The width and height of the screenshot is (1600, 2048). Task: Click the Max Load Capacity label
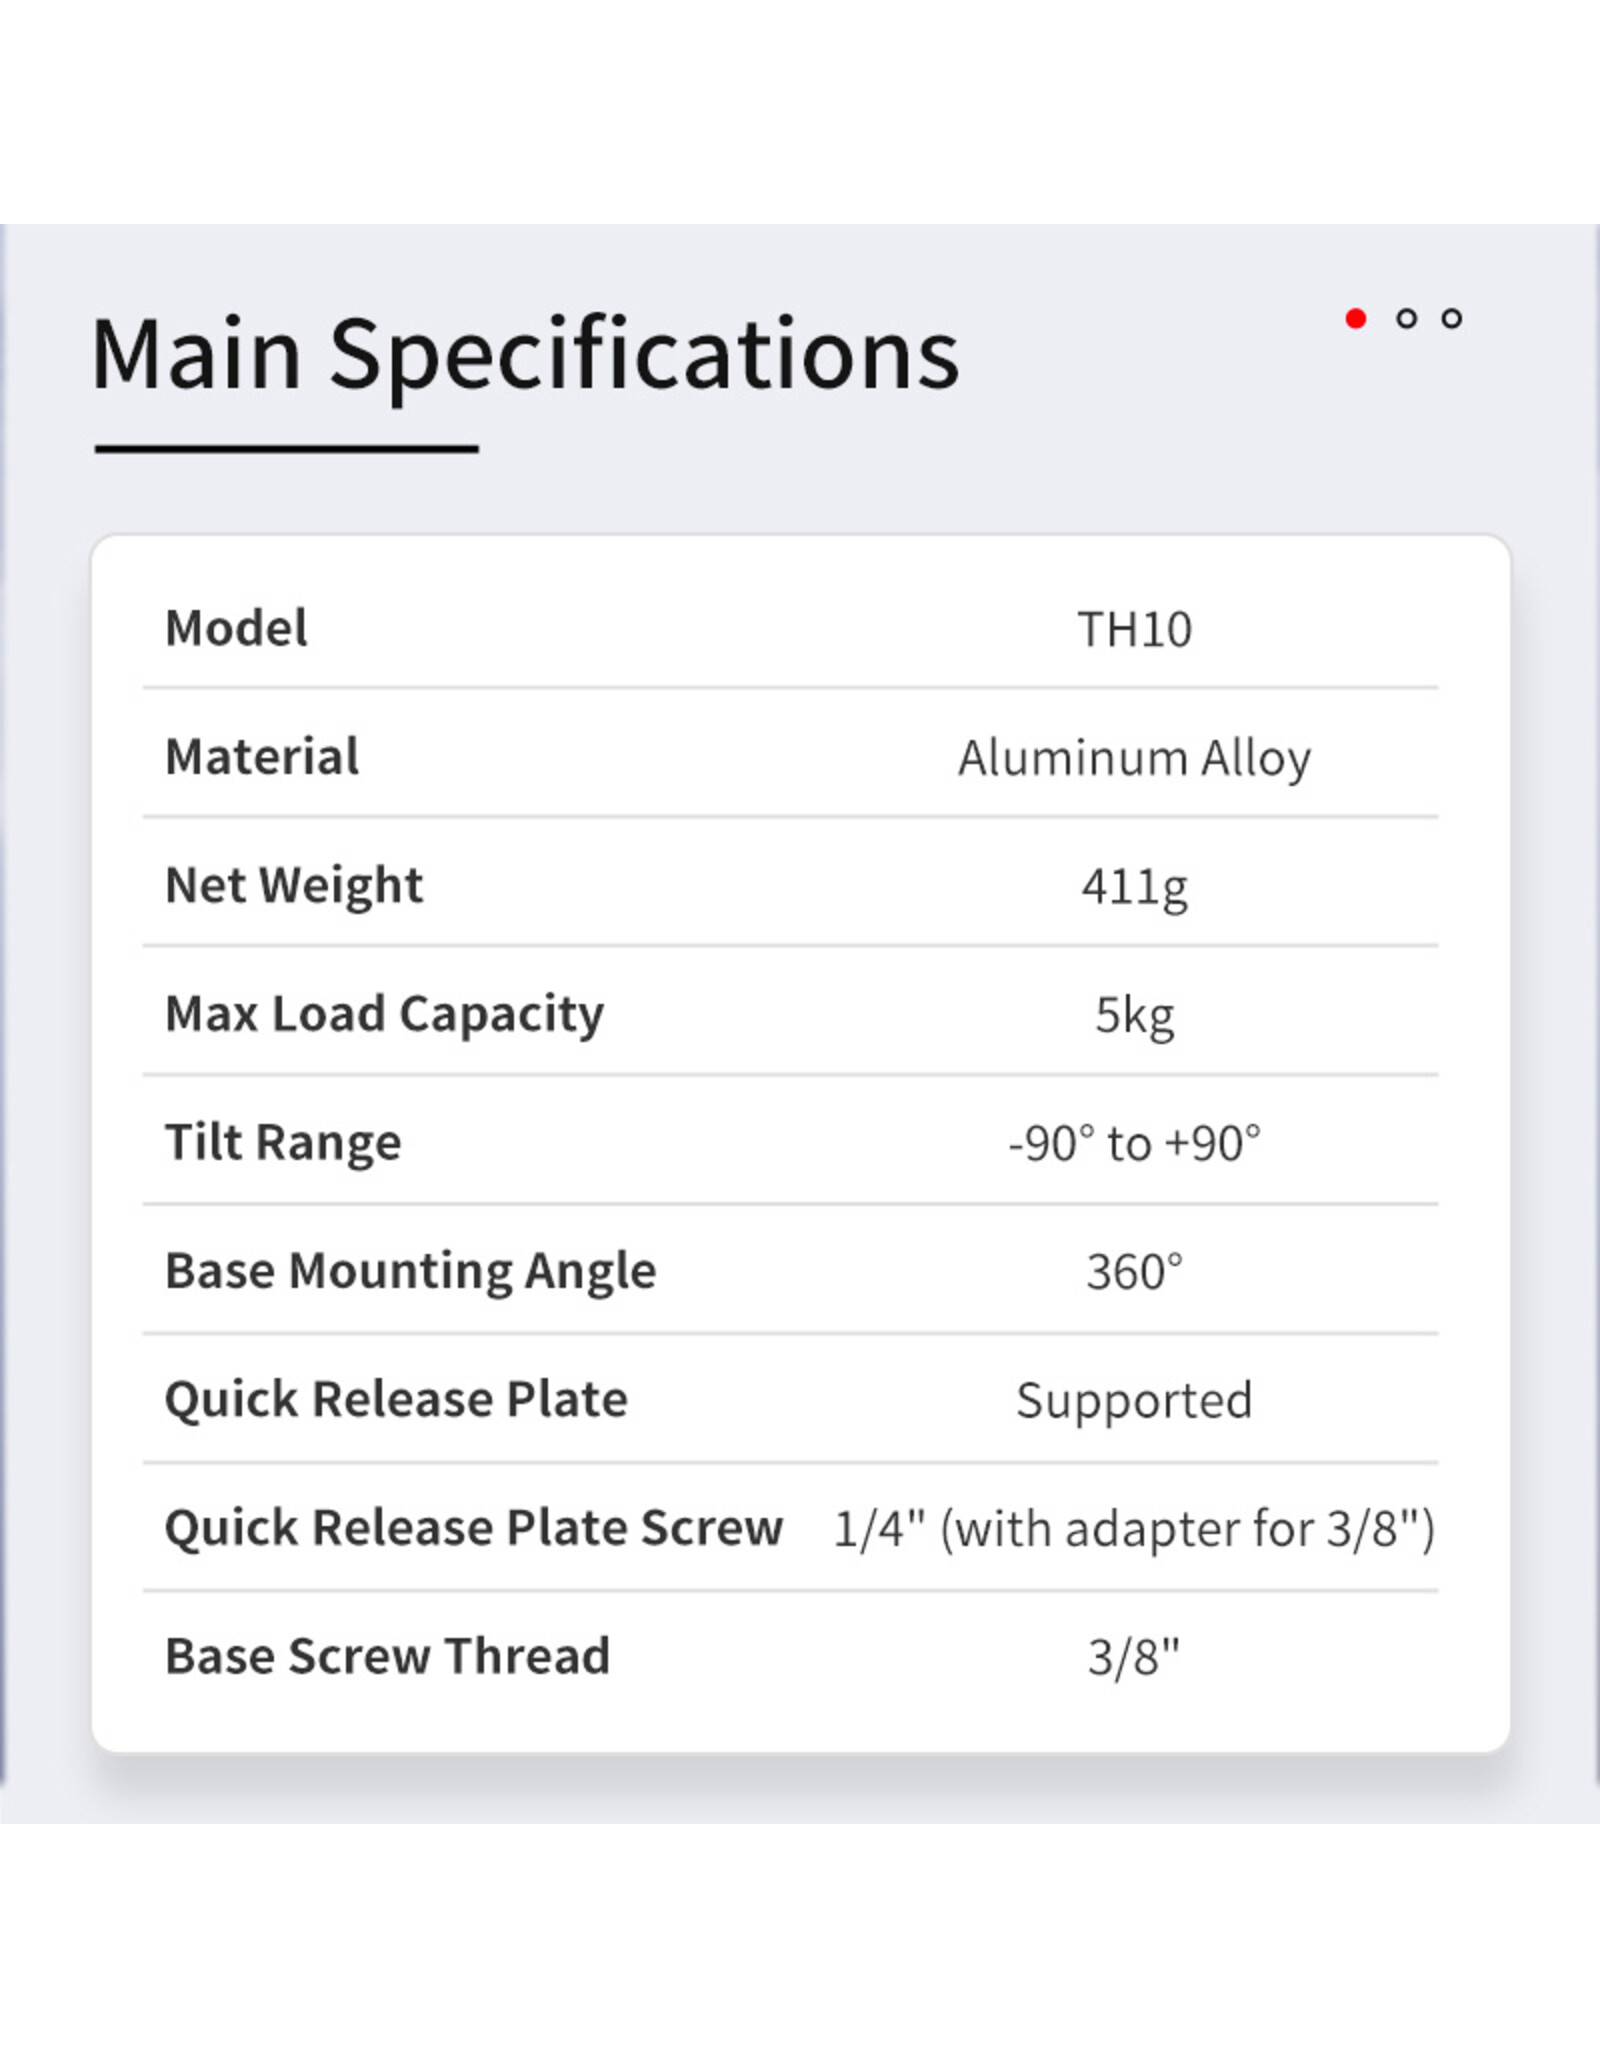point(384,1015)
